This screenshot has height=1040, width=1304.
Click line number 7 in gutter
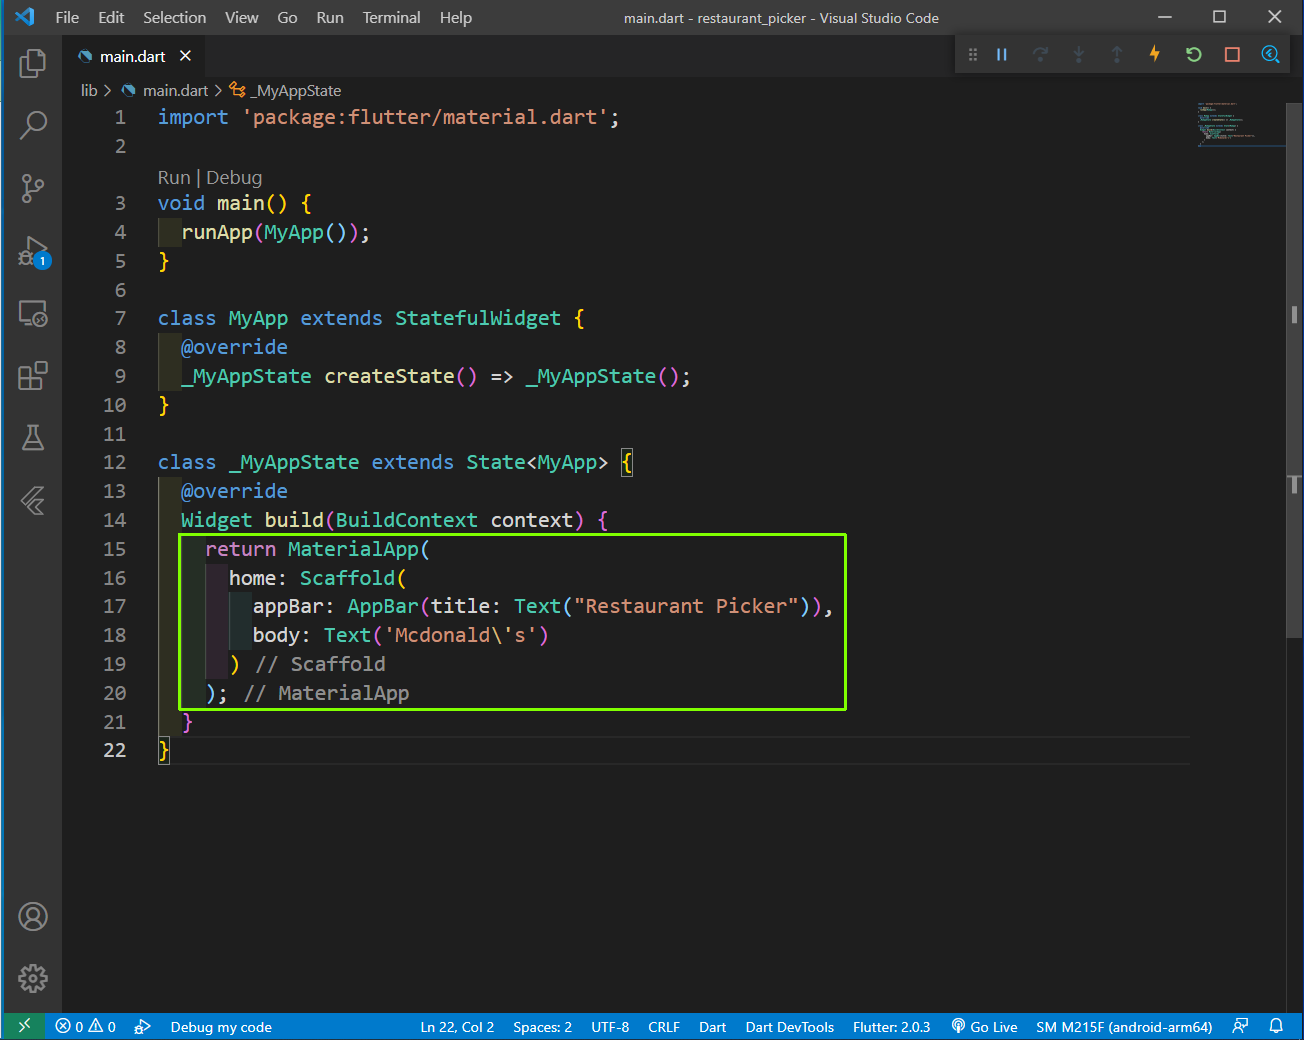point(120,318)
